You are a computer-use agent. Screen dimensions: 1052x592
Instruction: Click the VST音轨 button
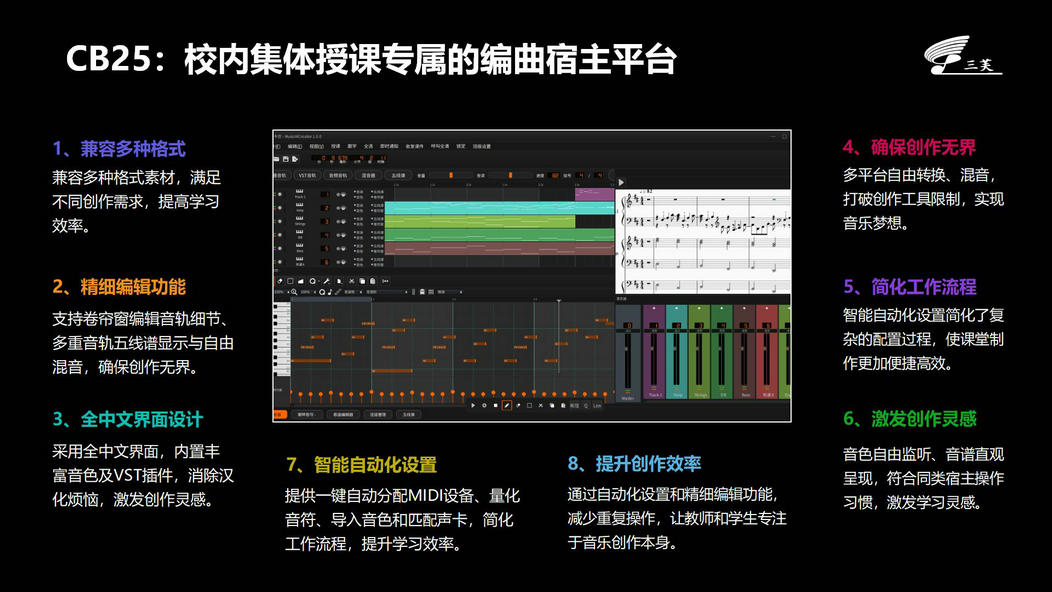click(307, 175)
